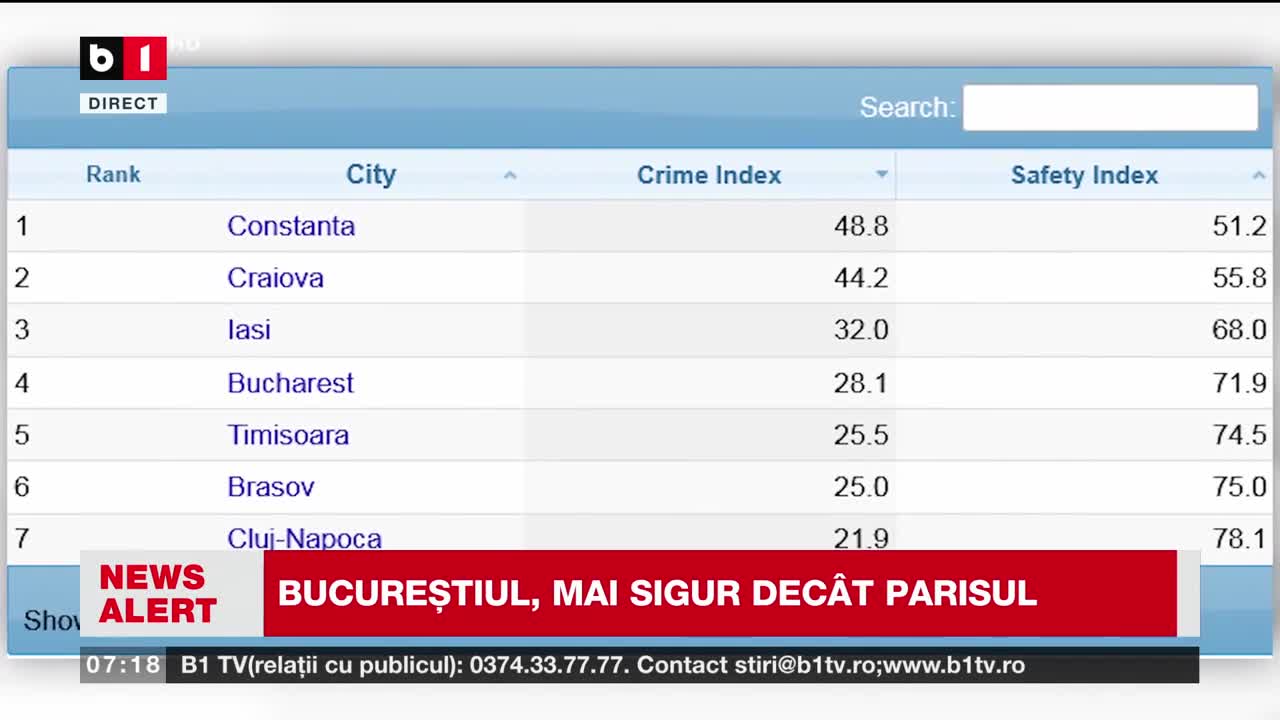This screenshot has width=1280, height=720.
Task: Click the B1 channel logo
Action: coord(123,59)
